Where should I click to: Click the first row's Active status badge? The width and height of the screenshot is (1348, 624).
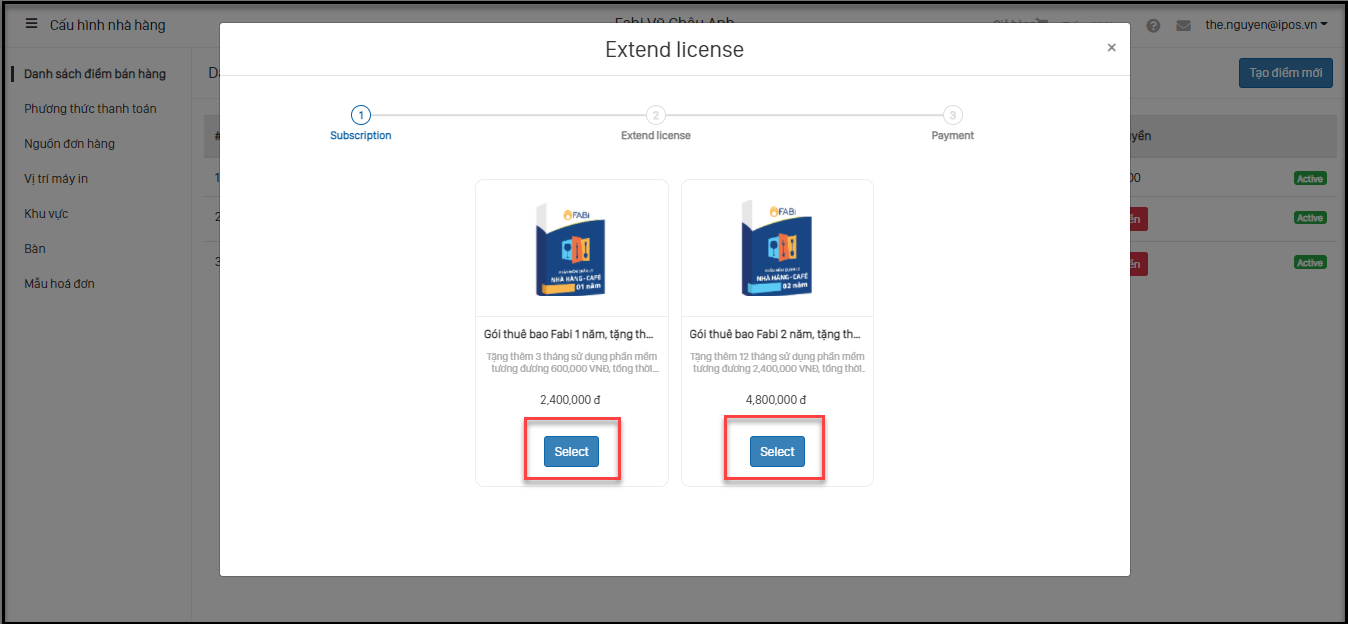(1309, 179)
